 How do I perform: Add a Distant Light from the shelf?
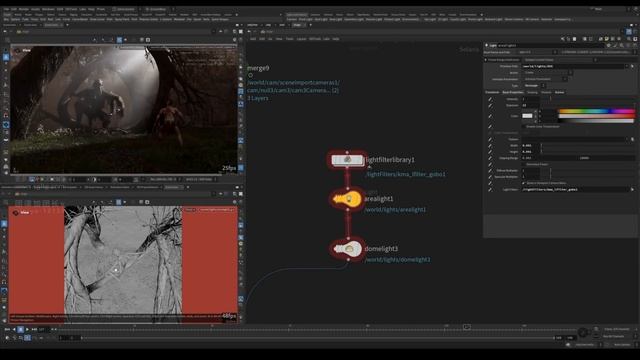(x=392, y=19)
